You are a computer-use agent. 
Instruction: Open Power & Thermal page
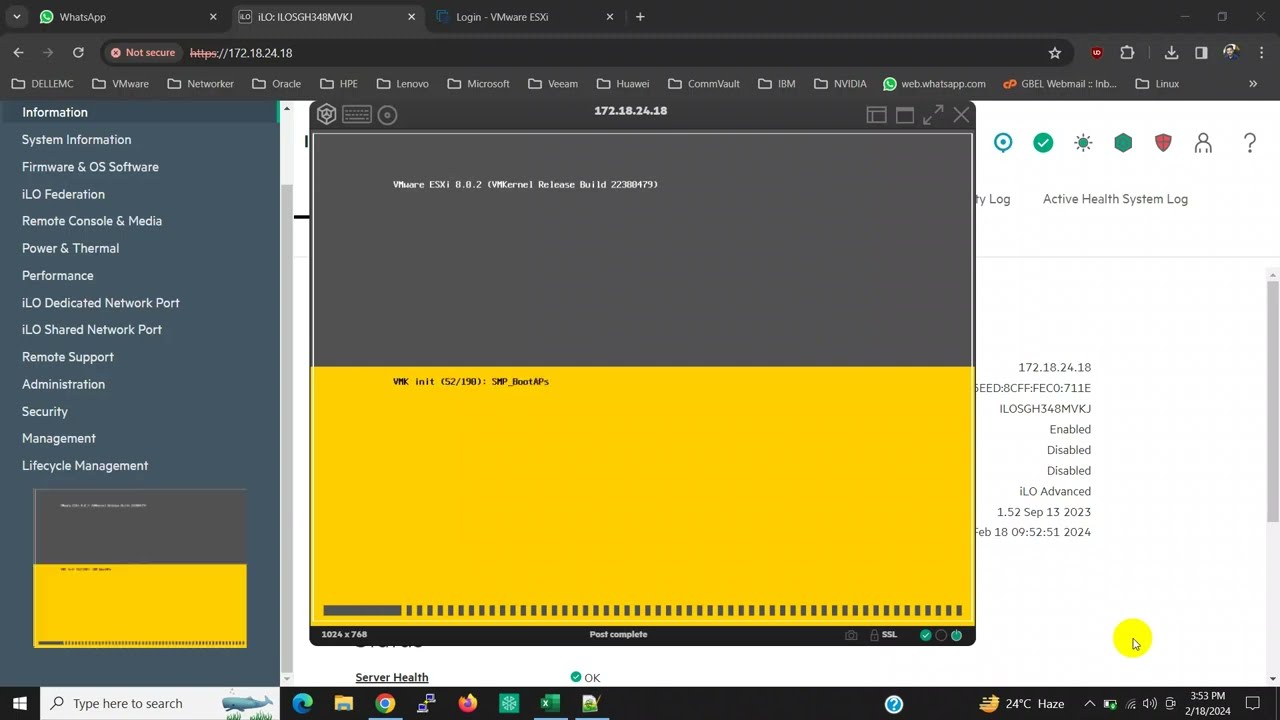click(70, 248)
